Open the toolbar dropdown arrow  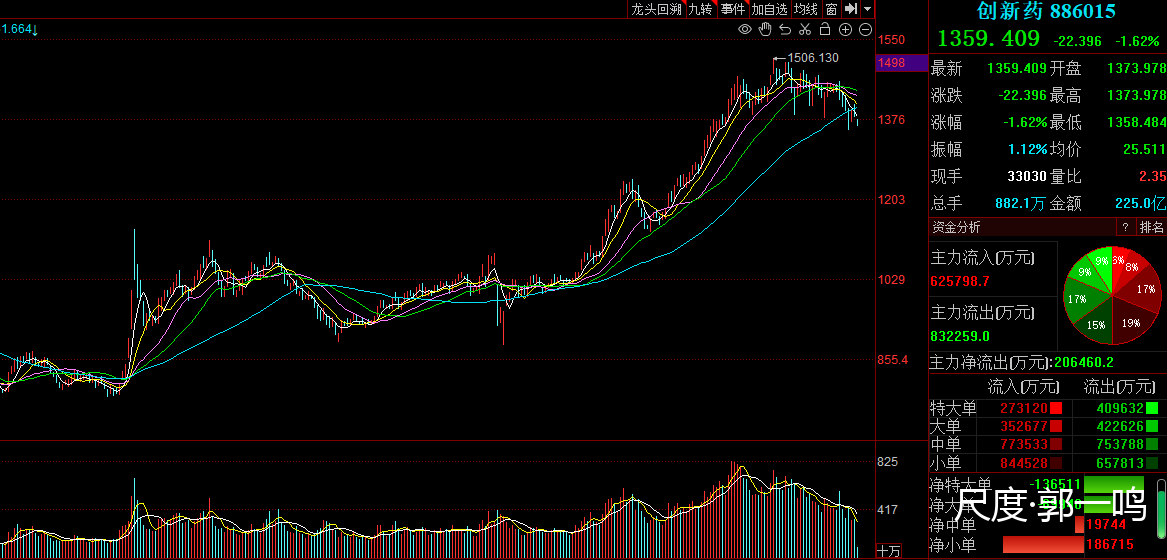pos(867,9)
